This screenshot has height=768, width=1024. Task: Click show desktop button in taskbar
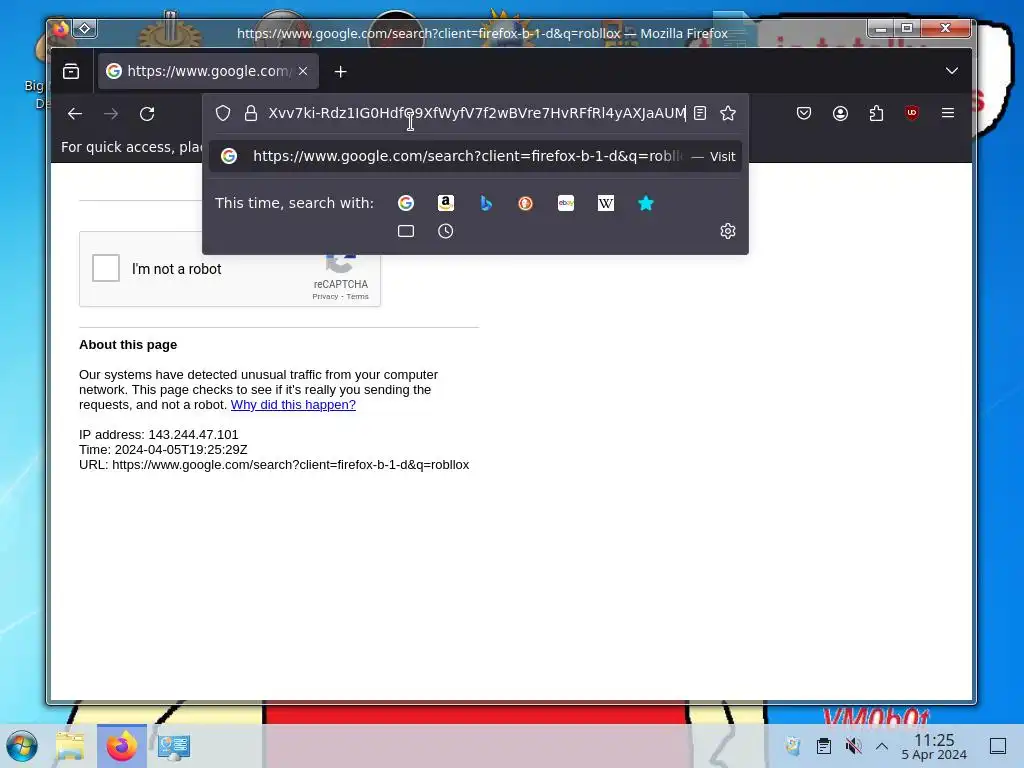pos(998,746)
